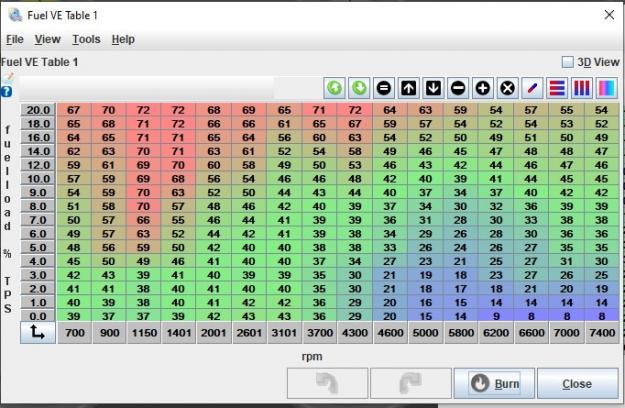Click the minus subtract-from-cells icon
This screenshot has height=408, width=625.
click(x=458, y=88)
